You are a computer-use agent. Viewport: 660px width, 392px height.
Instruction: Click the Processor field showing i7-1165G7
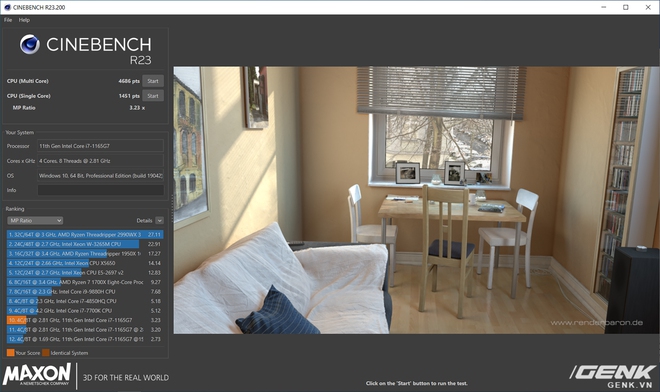click(x=101, y=146)
